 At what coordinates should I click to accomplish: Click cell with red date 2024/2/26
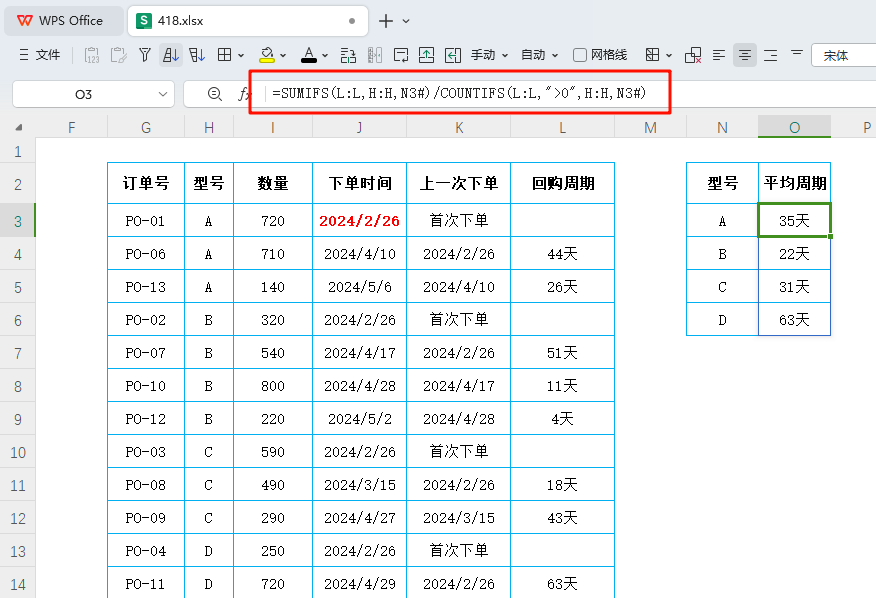tap(359, 221)
